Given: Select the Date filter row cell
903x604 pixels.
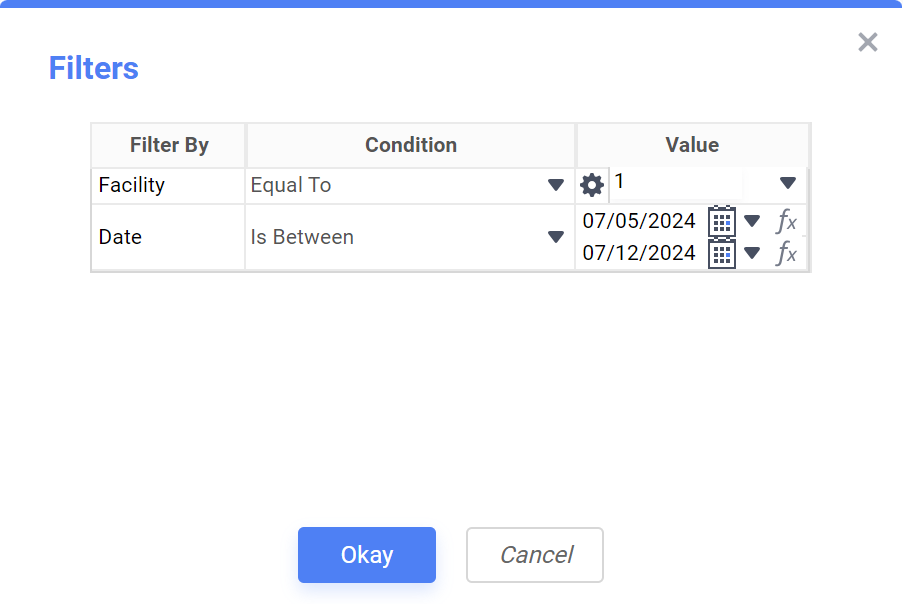Looking at the screenshot, I should [x=168, y=237].
